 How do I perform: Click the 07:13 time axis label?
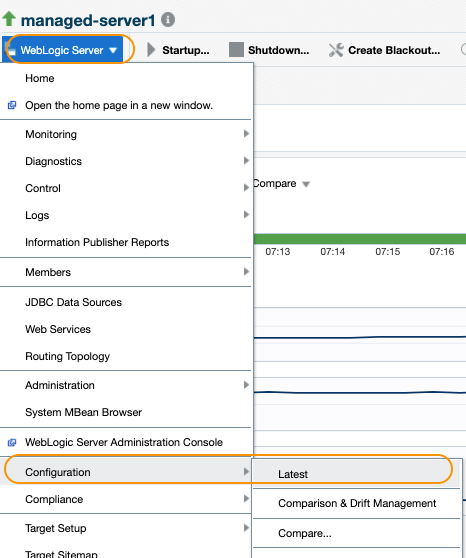(278, 252)
